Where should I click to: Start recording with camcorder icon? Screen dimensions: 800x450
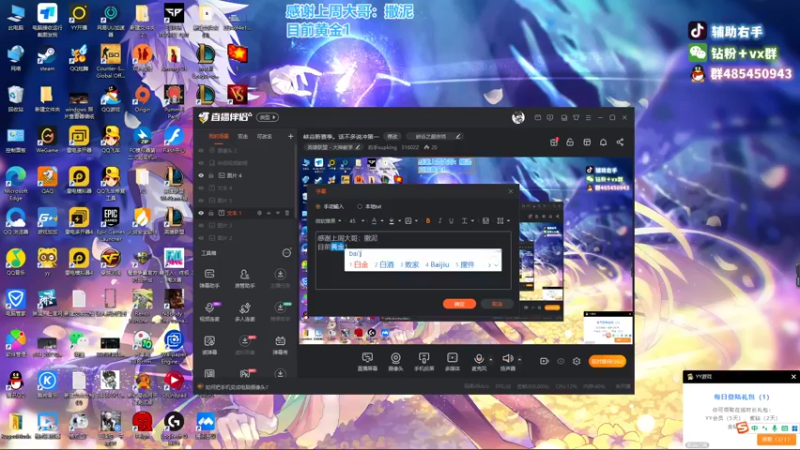click(x=544, y=361)
